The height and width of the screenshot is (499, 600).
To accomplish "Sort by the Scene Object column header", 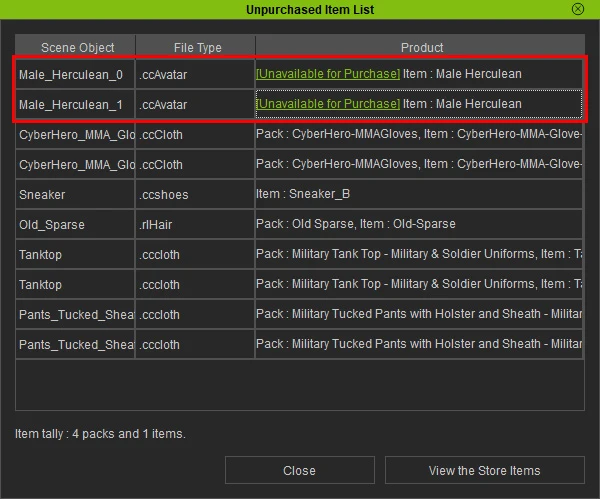I will [77, 47].
